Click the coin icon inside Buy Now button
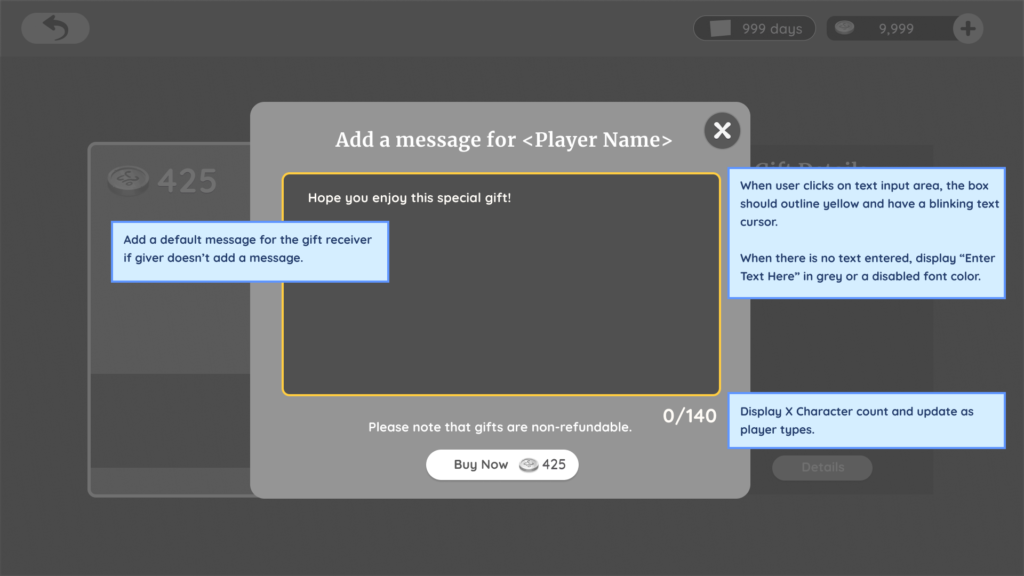The height and width of the screenshot is (576, 1024). (x=528, y=465)
